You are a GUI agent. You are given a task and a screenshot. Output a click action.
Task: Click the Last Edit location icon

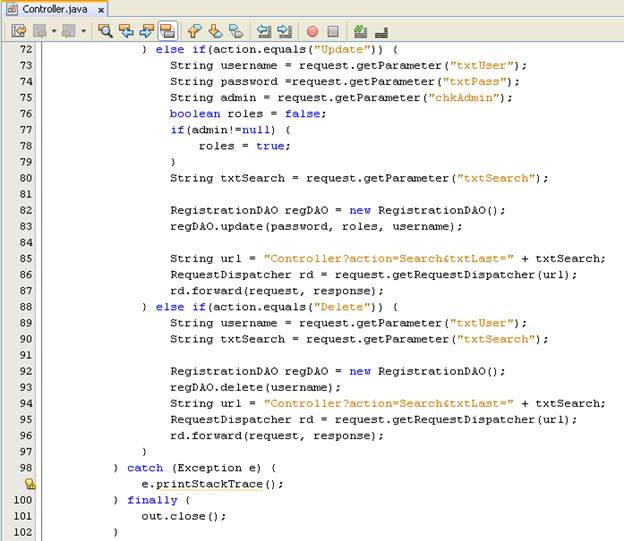click(19, 31)
